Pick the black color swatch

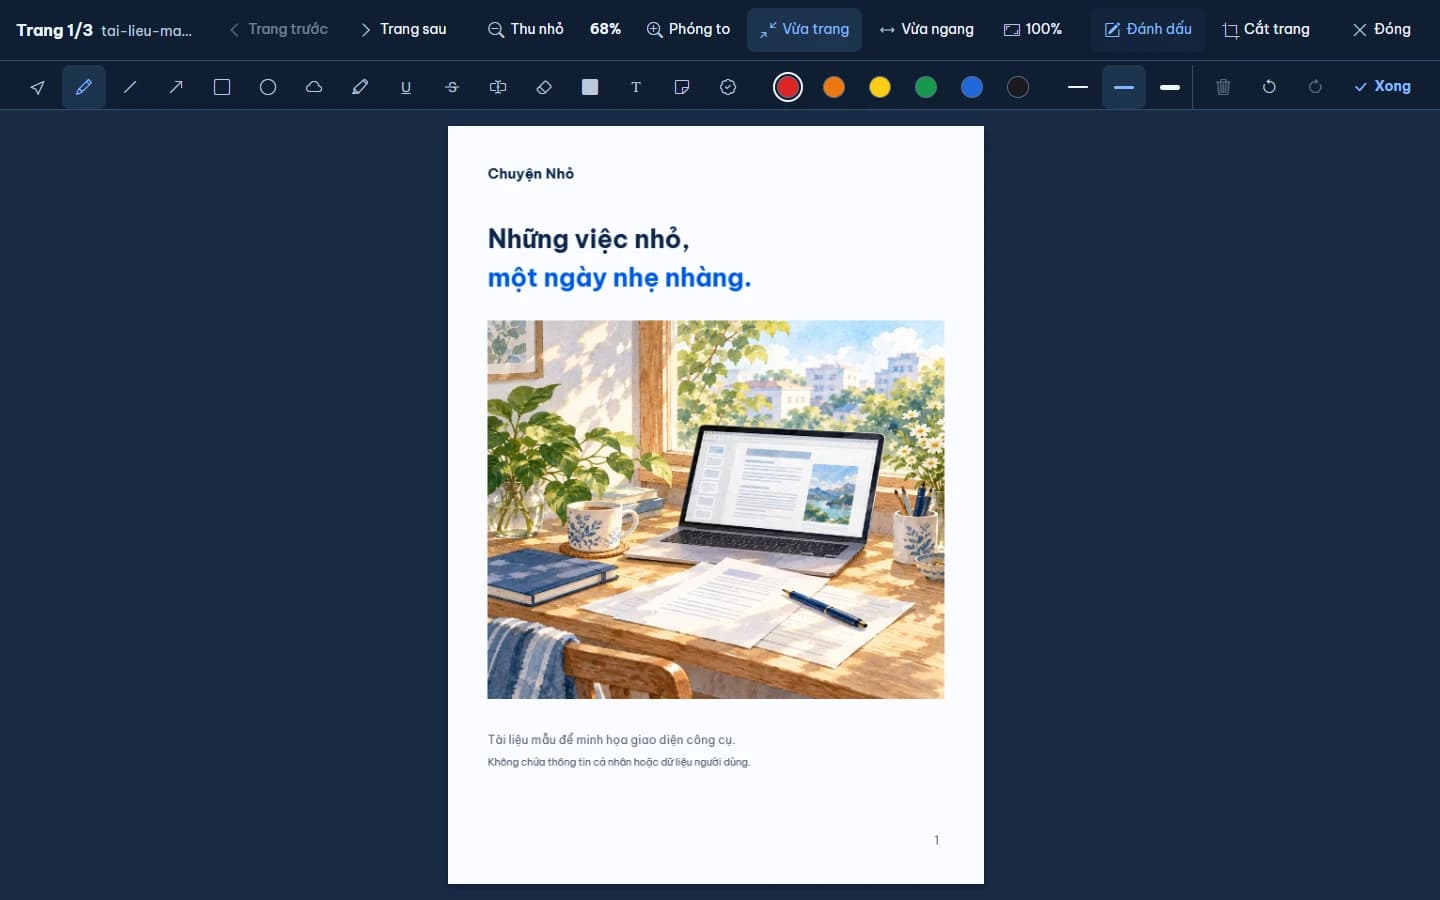click(x=1018, y=87)
